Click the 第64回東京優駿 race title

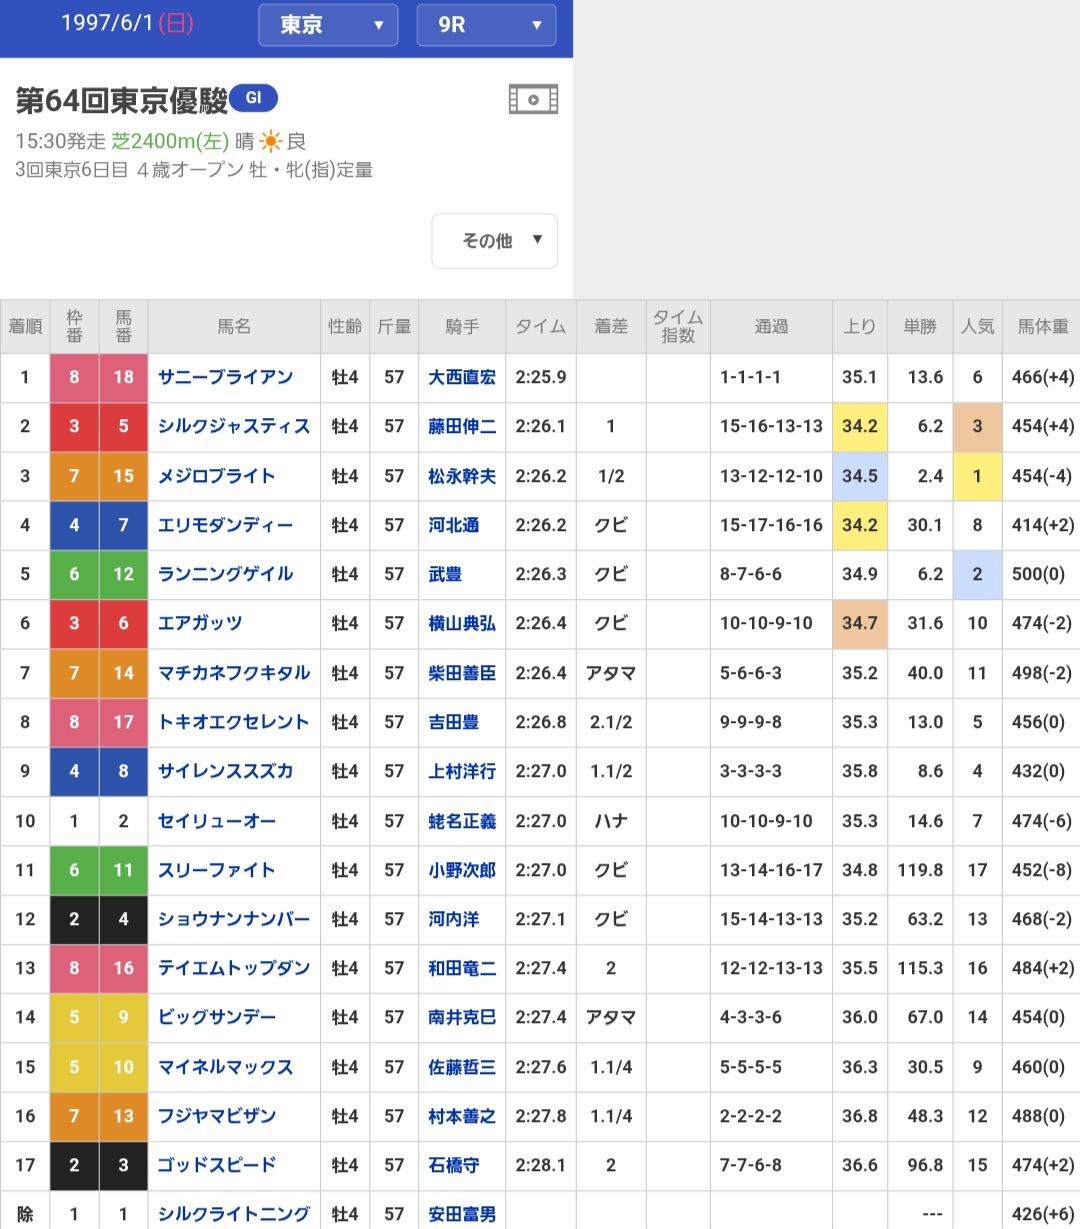[122, 100]
